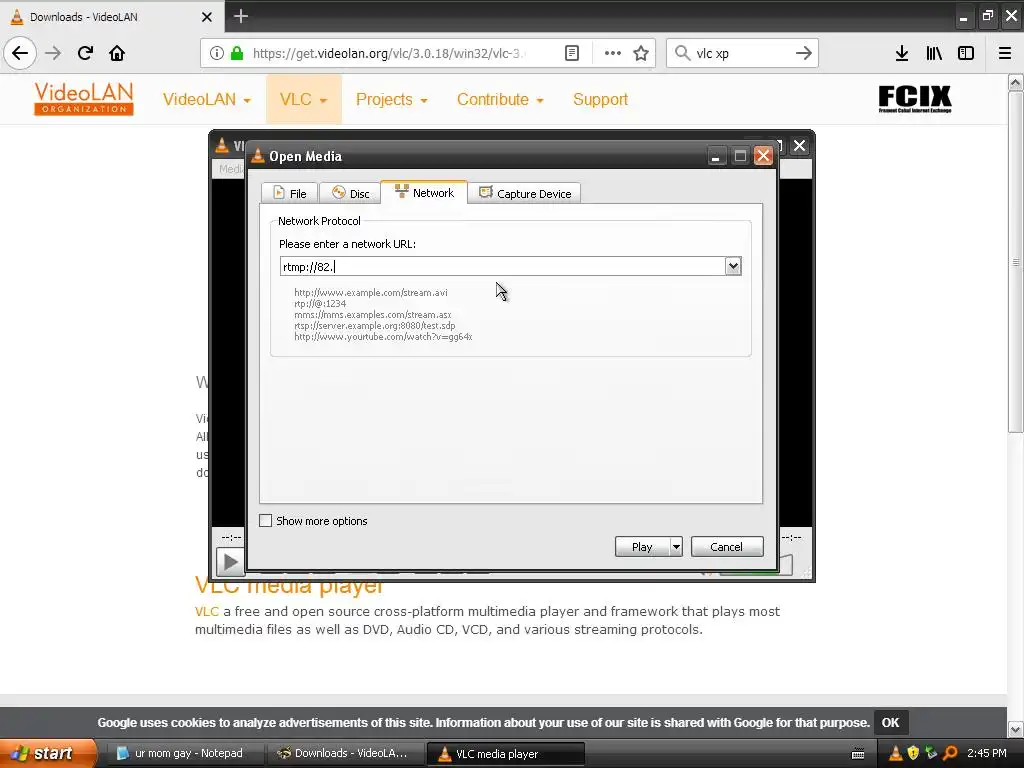The image size is (1024, 768).
Task: Click the VideoLAN Organization logo
Action: point(84,99)
